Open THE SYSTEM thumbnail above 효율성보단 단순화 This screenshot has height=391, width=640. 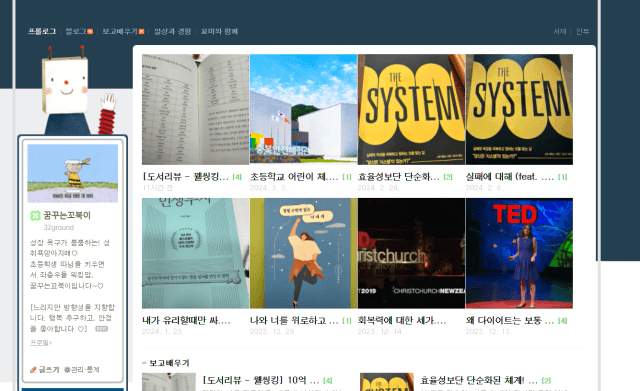point(411,109)
